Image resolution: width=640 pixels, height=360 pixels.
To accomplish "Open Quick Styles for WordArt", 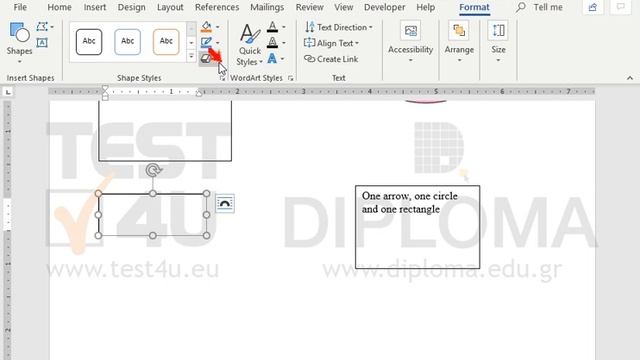I will point(249,44).
